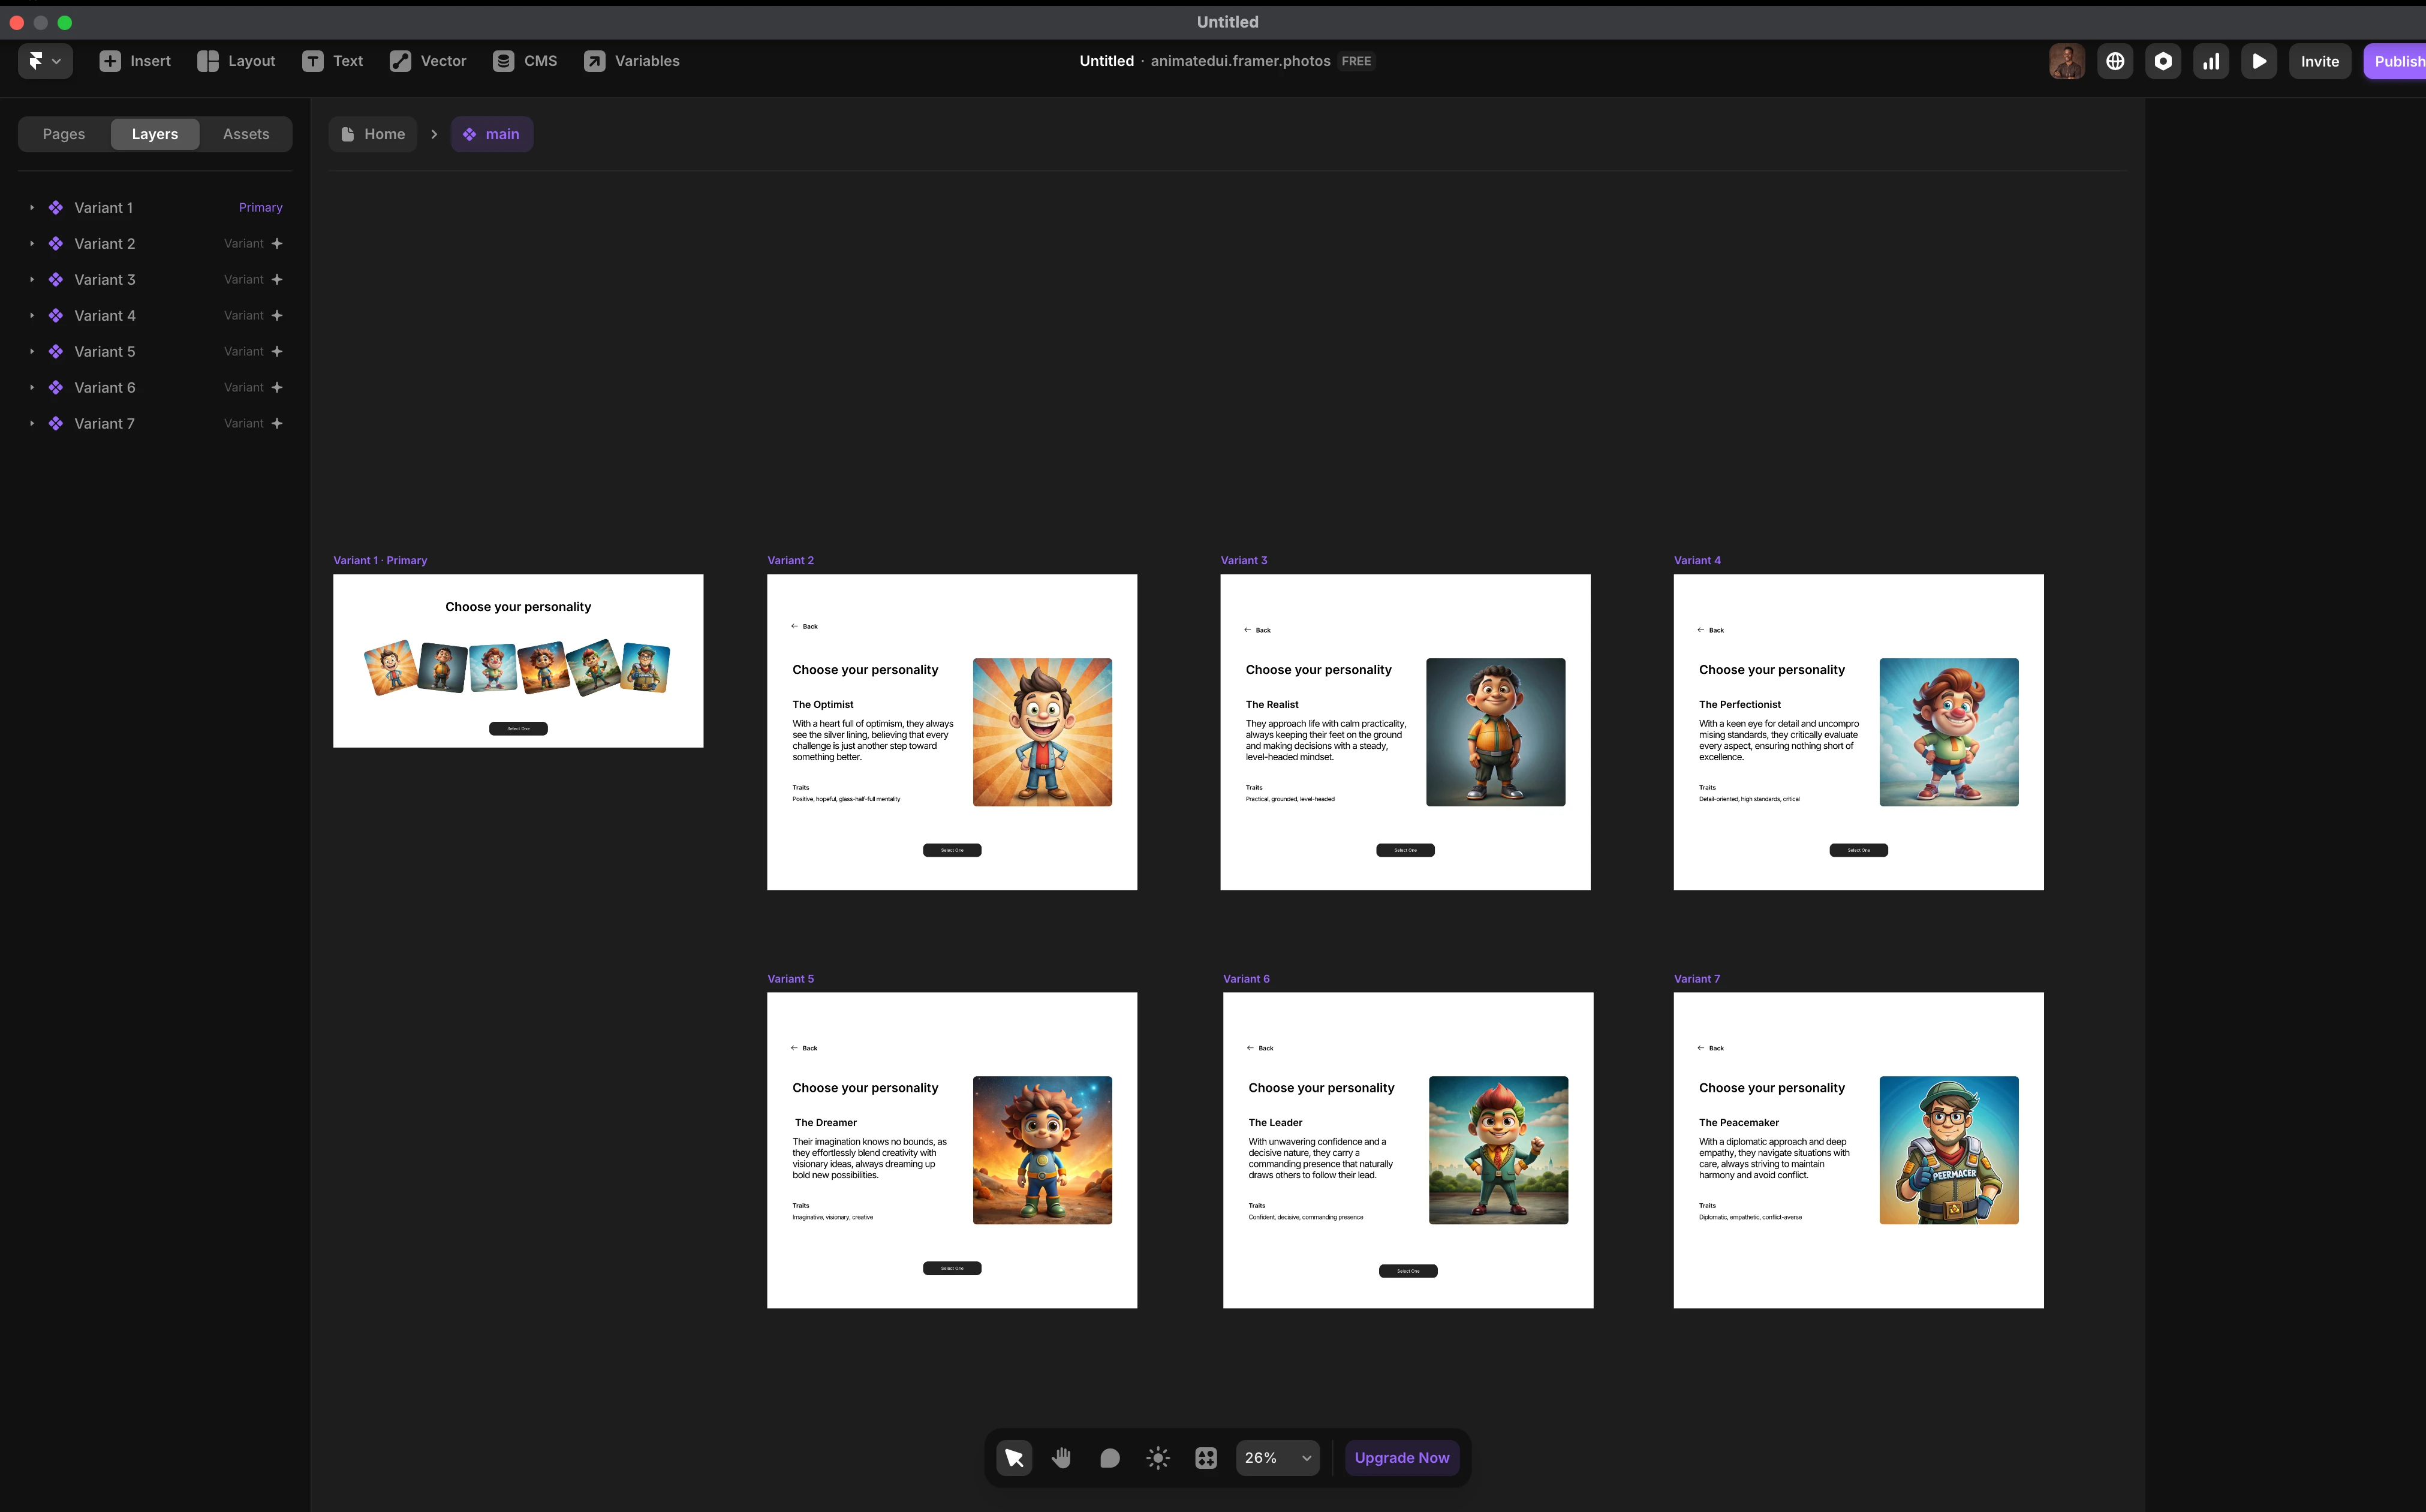Select the comment tool
The width and height of the screenshot is (2426, 1512).
pyautogui.click(x=1110, y=1458)
